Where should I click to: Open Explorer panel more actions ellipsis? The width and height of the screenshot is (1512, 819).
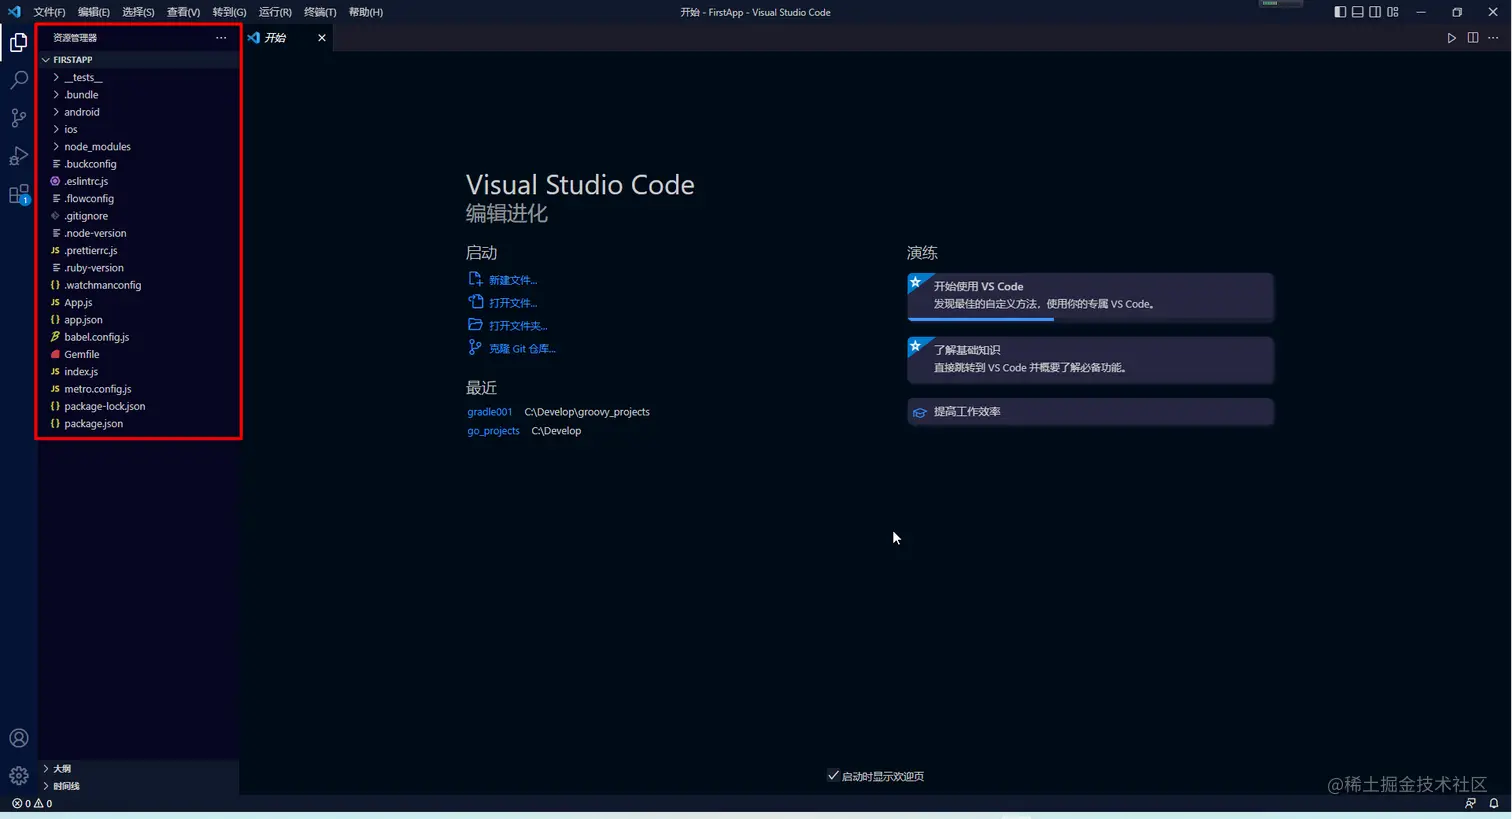[x=221, y=38]
